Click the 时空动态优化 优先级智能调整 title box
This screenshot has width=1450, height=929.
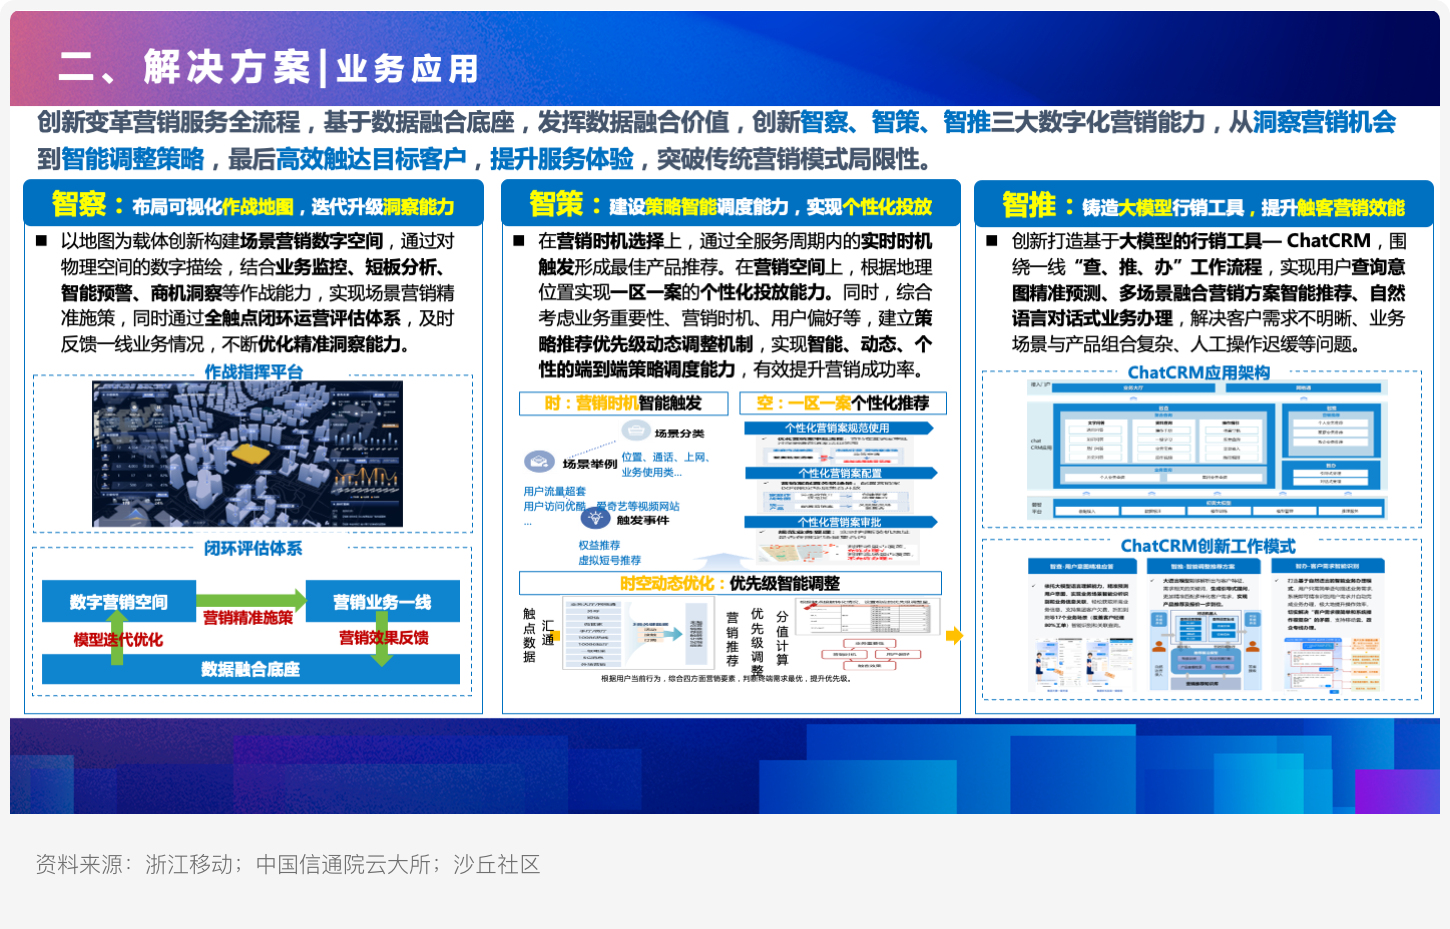[x=730, y=583]
